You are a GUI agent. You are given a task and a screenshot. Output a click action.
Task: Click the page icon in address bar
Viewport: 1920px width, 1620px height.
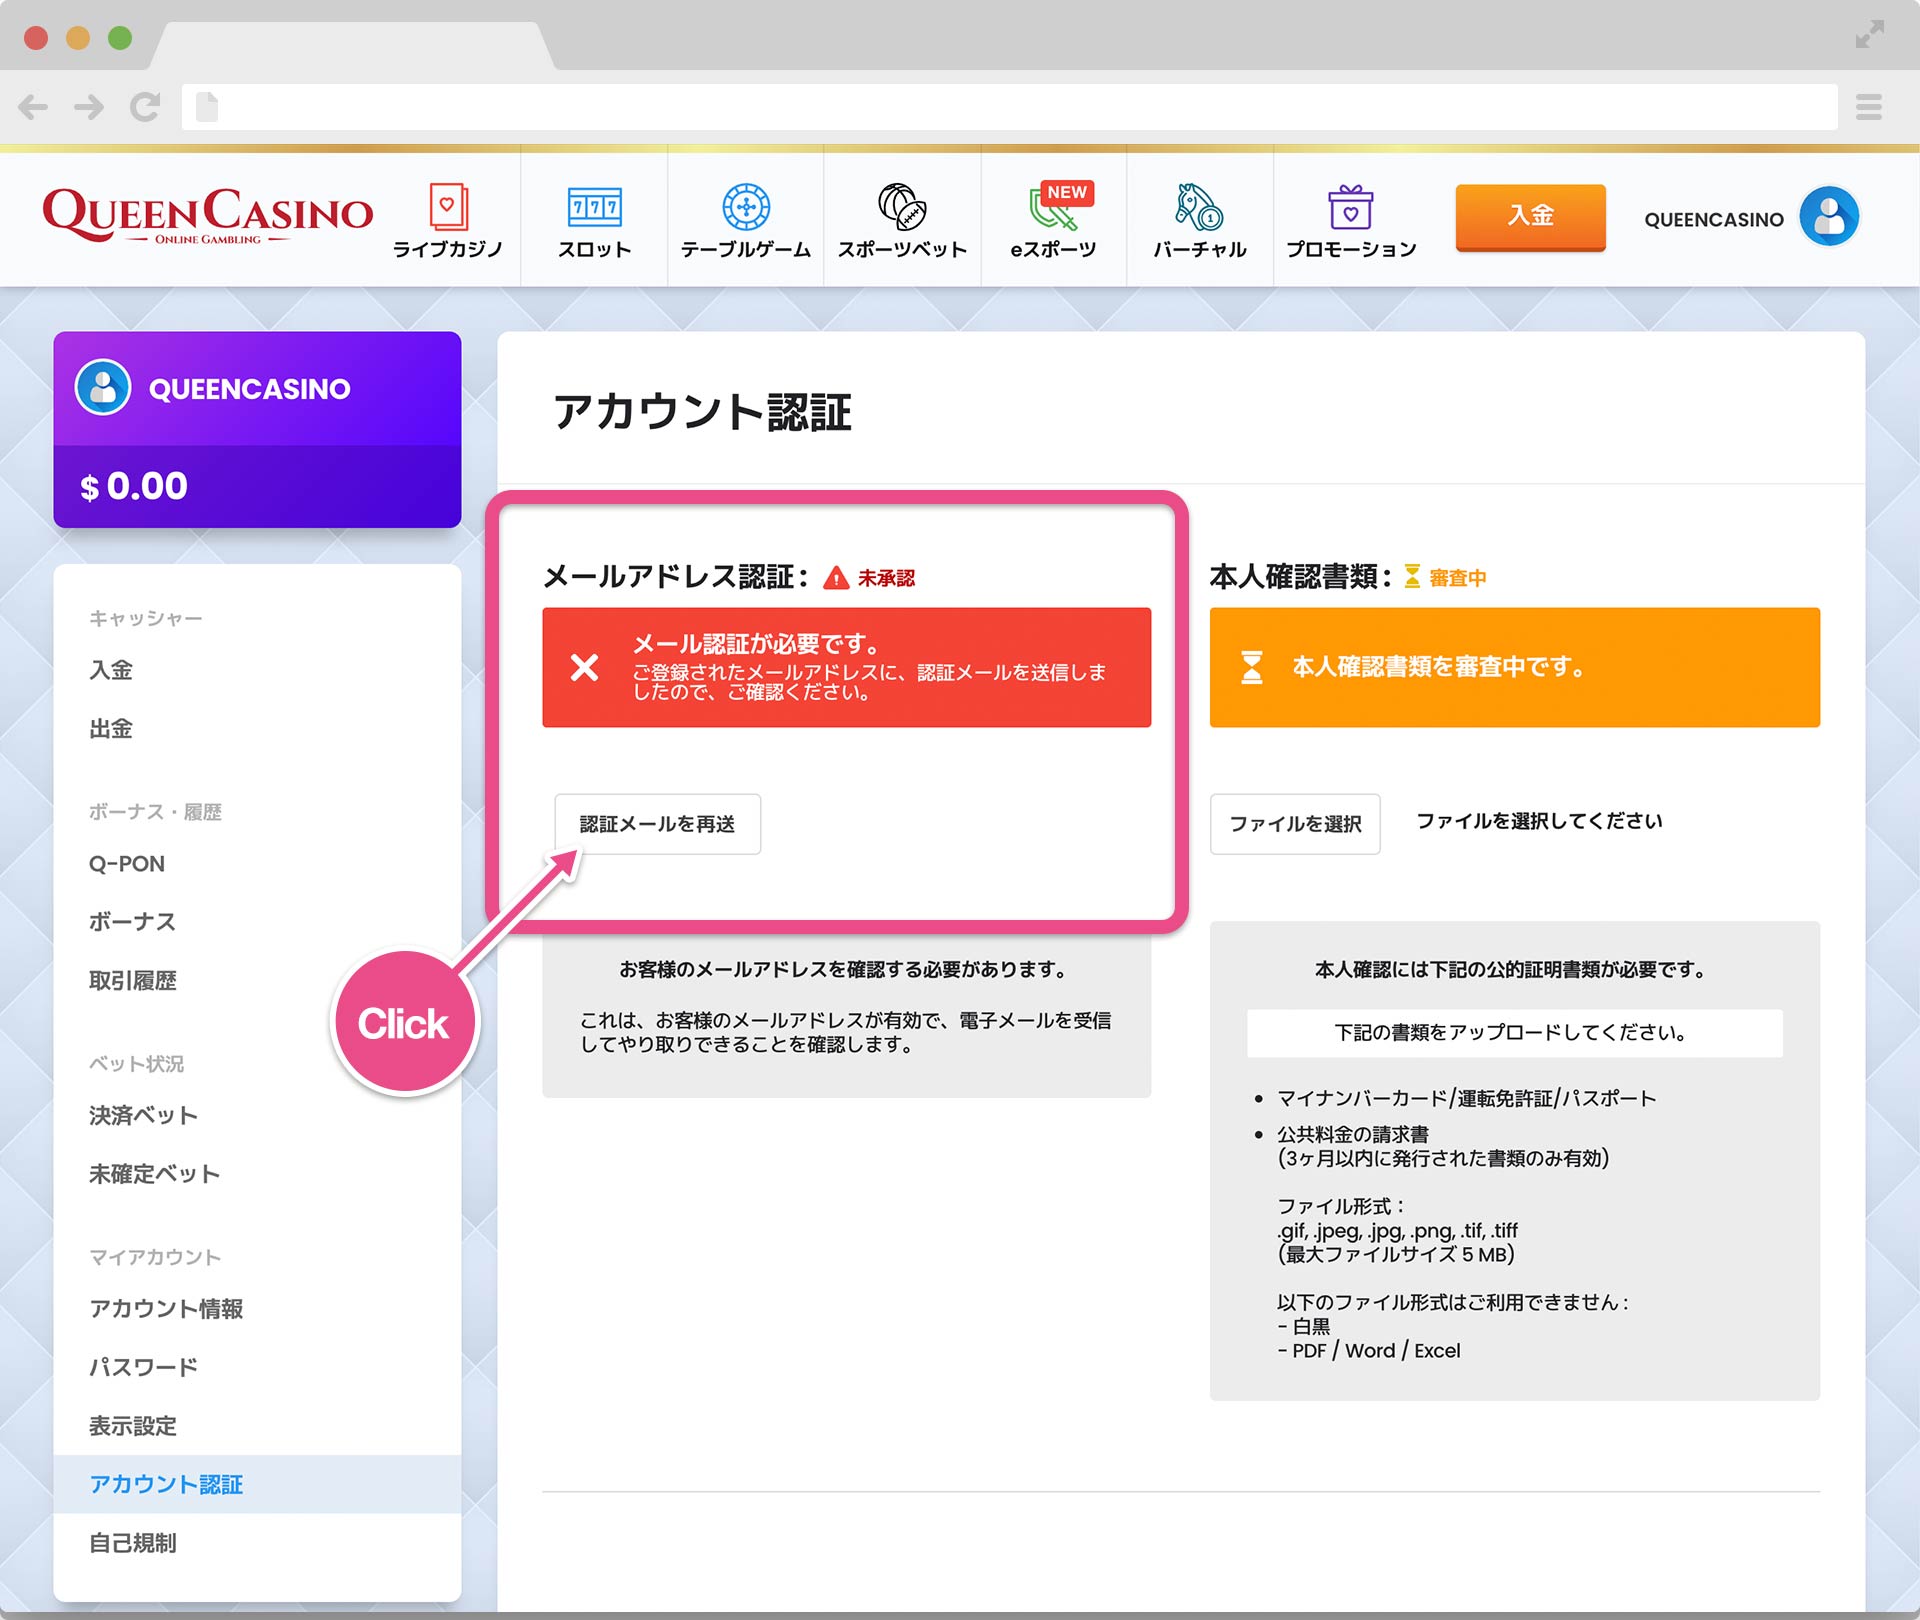click(207, 107)
